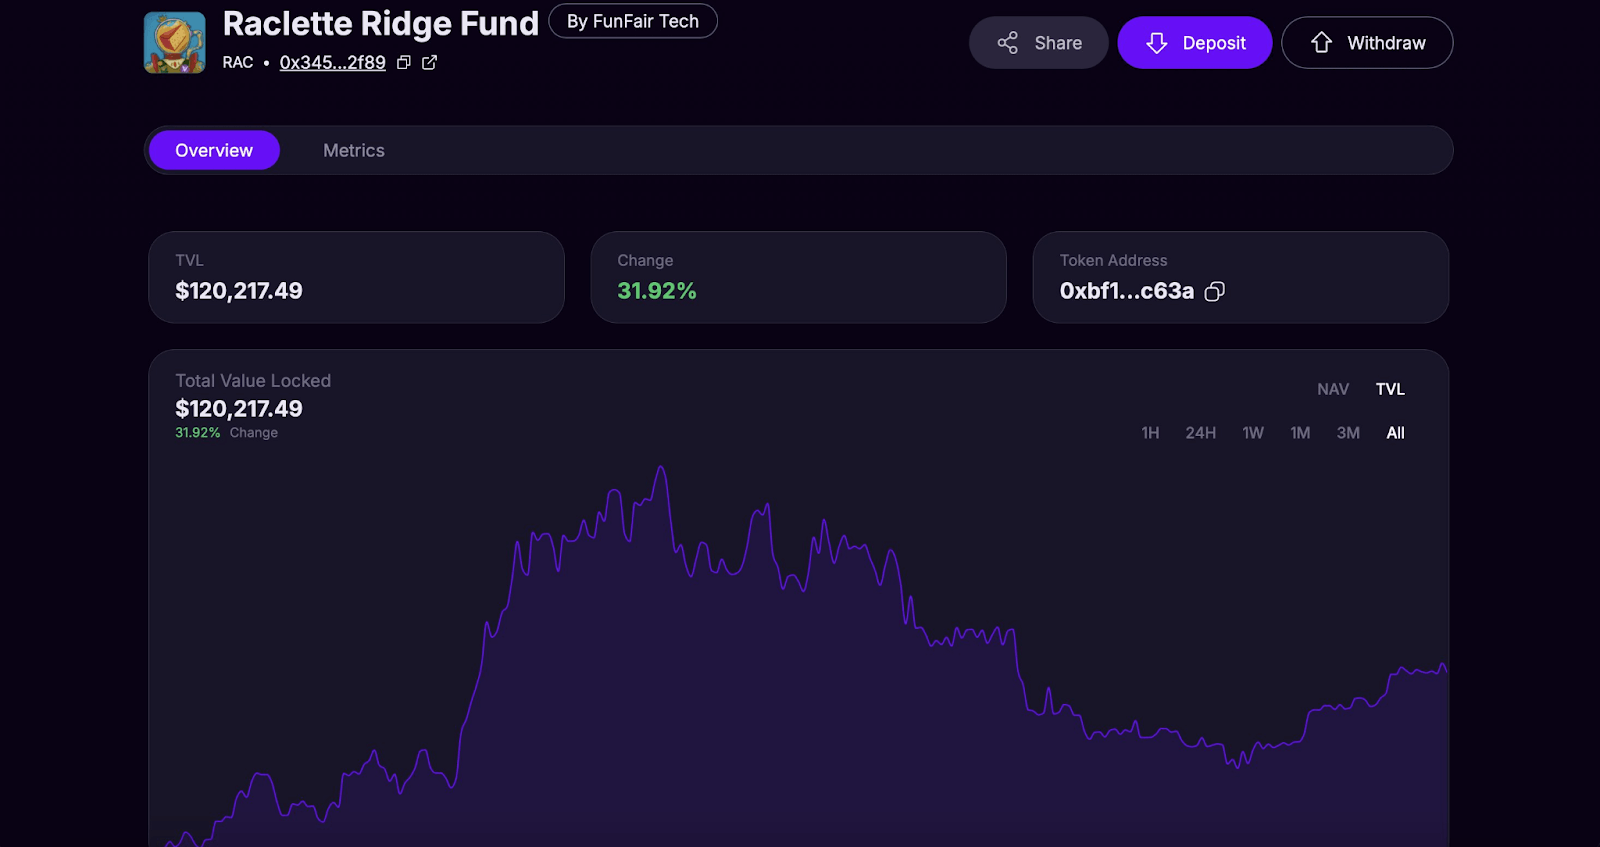This screenshot has height=847, width=1600.
Task: Copy the token address 0xbf1...c63a
Action: (x=1215, y=291)
